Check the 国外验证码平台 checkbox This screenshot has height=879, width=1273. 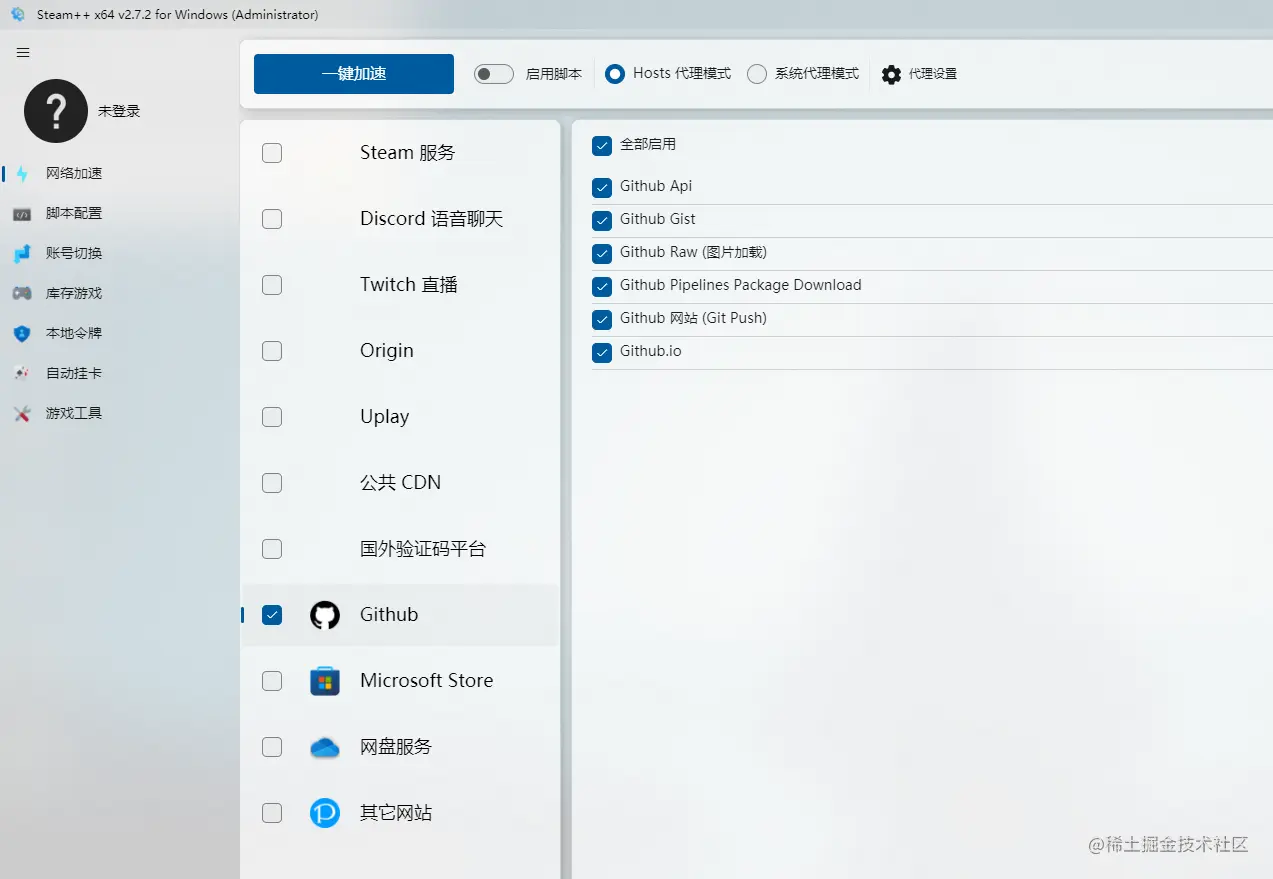click(272, 549)
